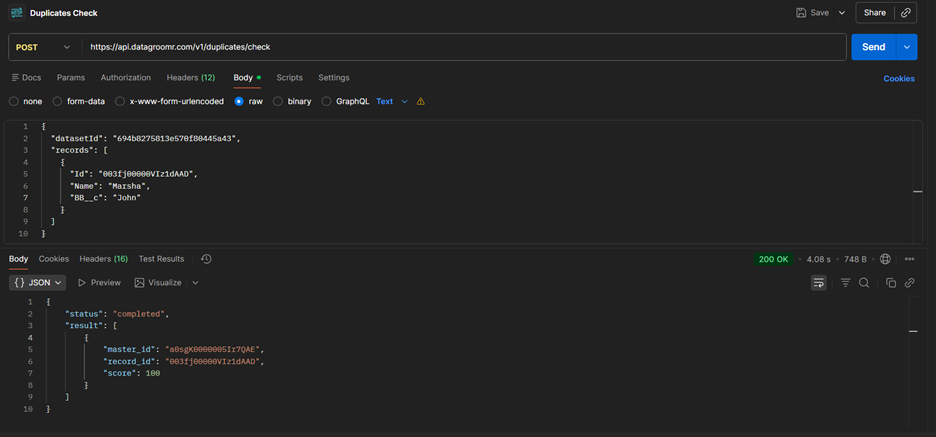
Task: Click the blue Send button
Action: point(874,47)
